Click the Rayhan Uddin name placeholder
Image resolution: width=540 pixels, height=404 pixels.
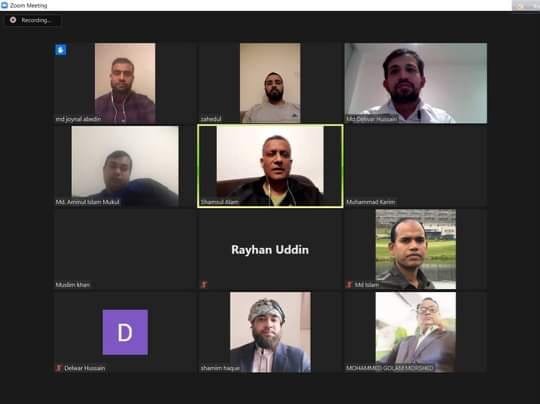point(270,250)
